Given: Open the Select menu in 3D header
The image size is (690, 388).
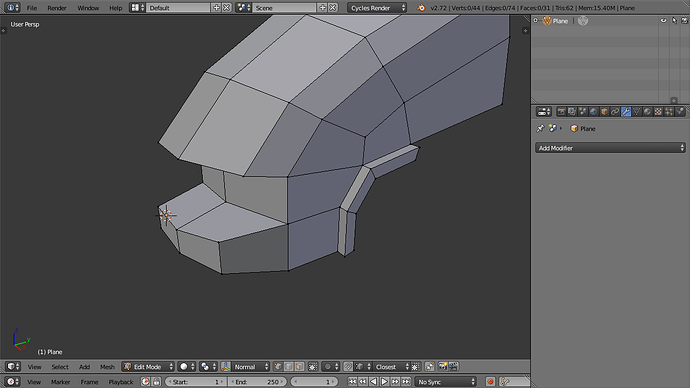Looking at the screenshot, I should point(60,366).
